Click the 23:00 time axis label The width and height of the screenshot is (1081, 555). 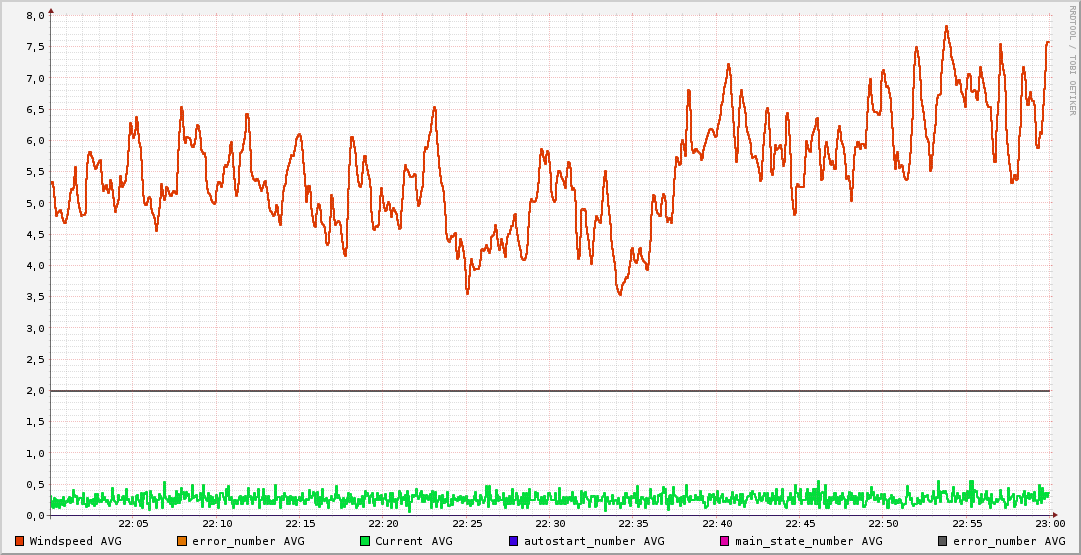pos(1049,524)
